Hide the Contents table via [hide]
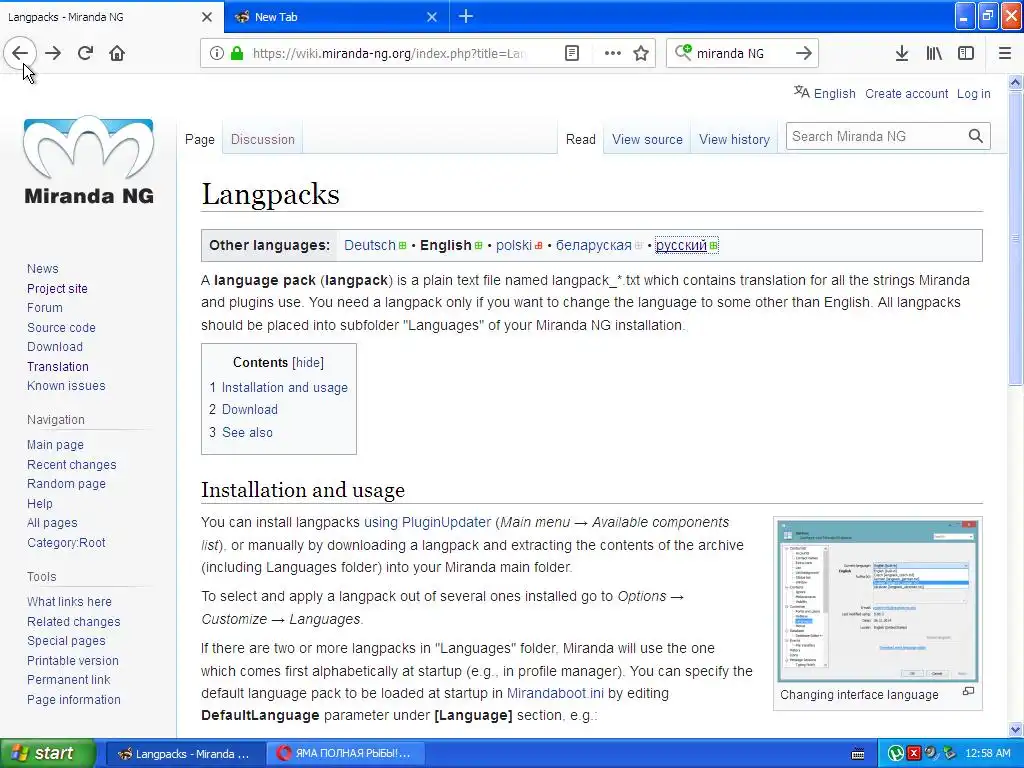1024x768 pixels. coord(308,362)
